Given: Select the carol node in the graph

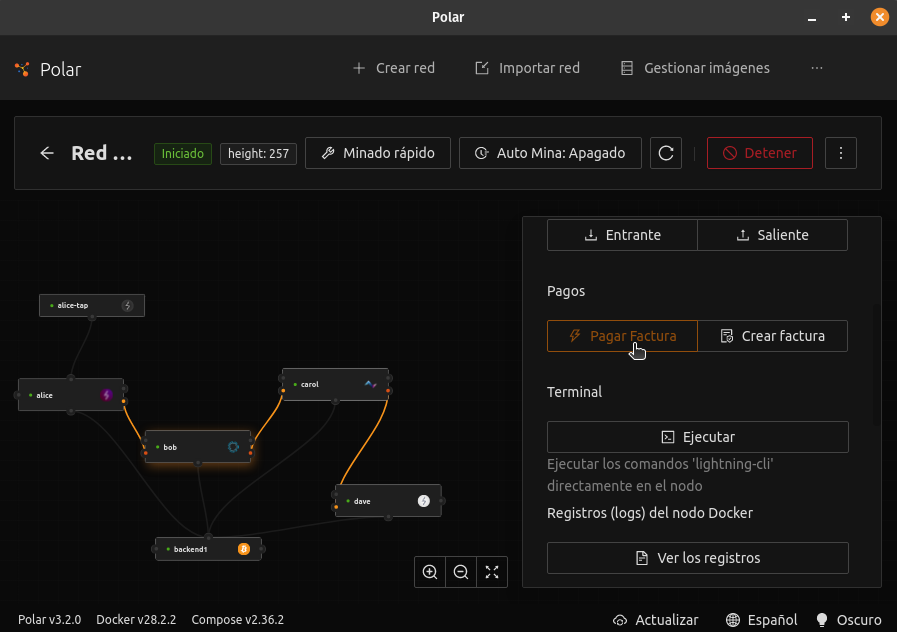Looking at the screenshot, I should click(x=334, y=384).
